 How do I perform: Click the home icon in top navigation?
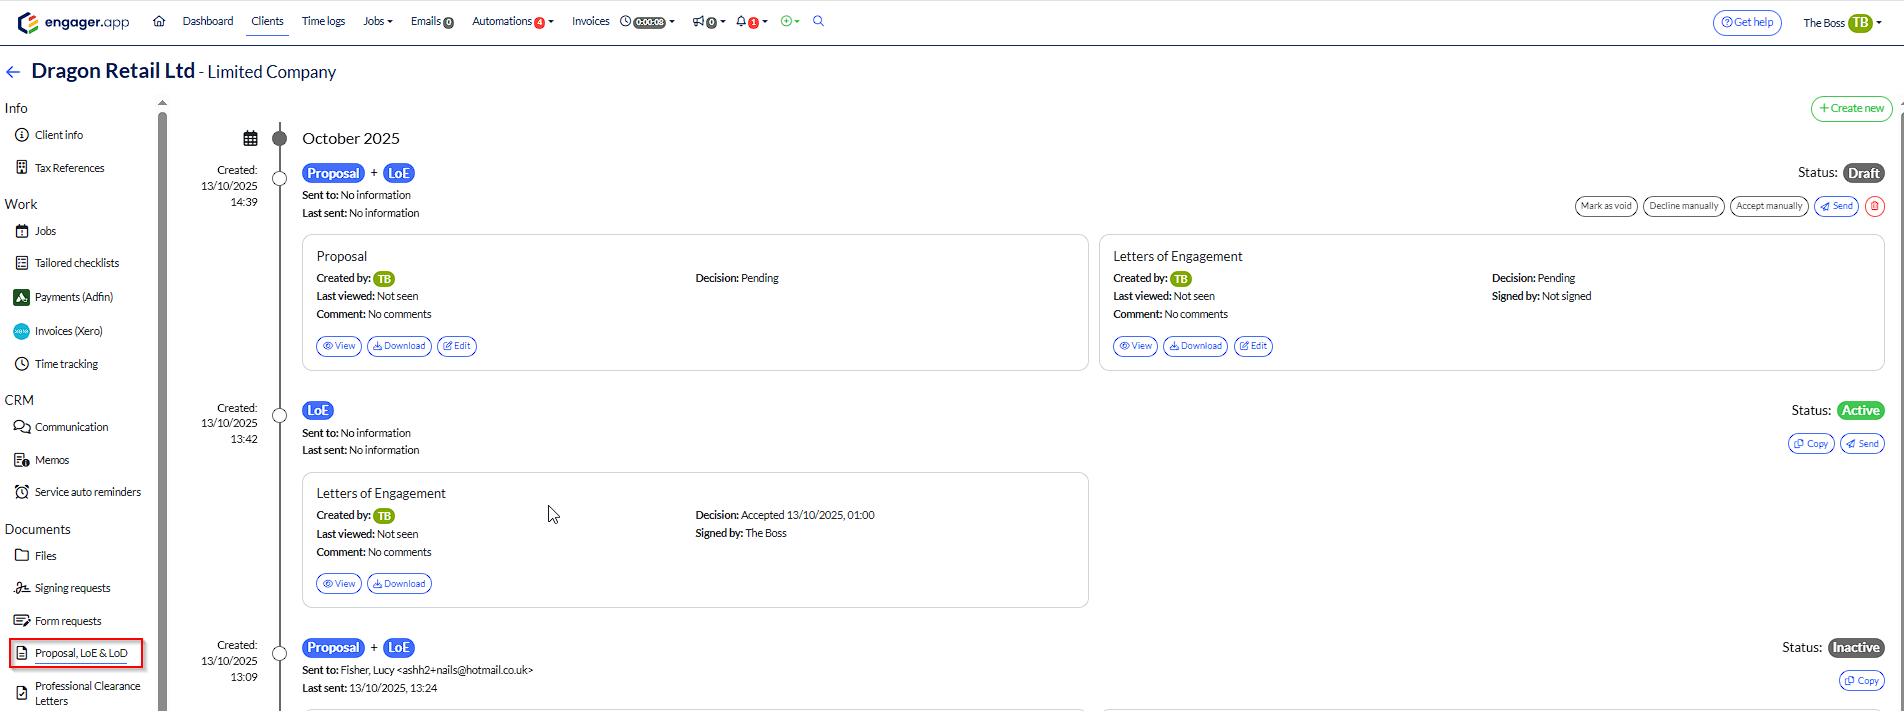click(159, 21)
